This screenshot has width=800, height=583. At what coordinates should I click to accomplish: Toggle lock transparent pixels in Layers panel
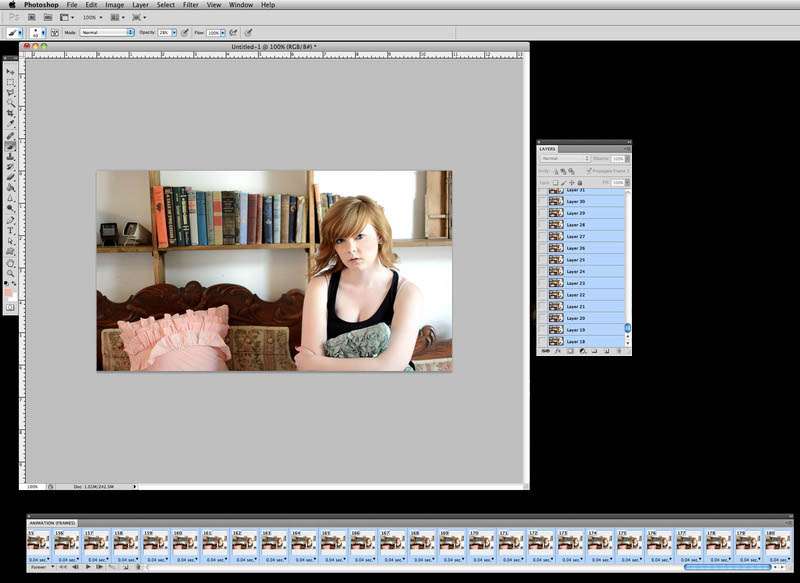(x=556, y=183)
